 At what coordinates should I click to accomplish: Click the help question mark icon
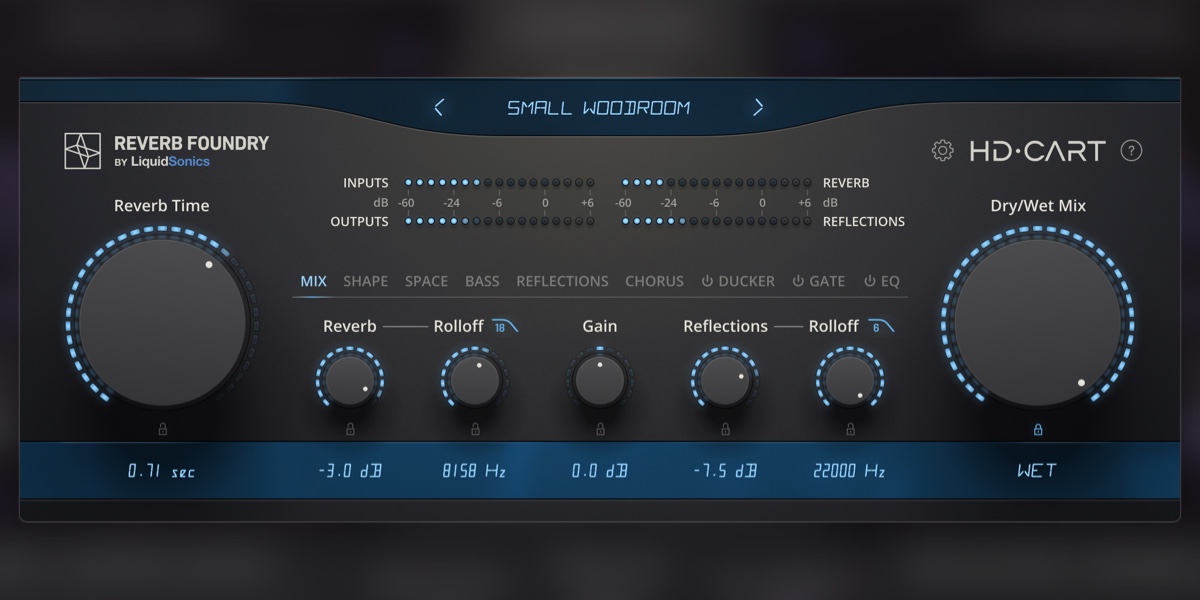pyautogui.click(x=1131, y=151)
